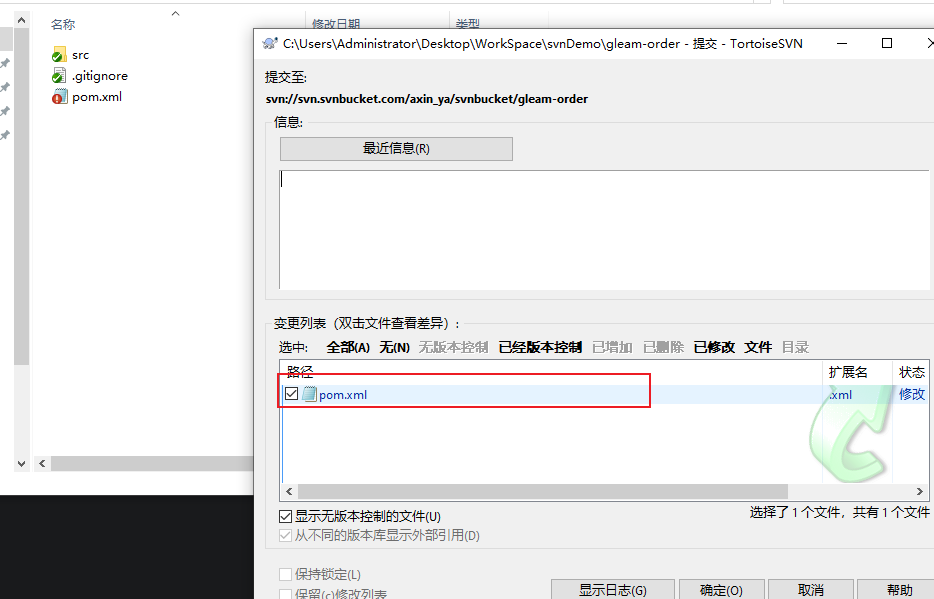Click Explorer sidebar scroll up arrow
This screenshot has height=599, width=934.
[21, 20]
